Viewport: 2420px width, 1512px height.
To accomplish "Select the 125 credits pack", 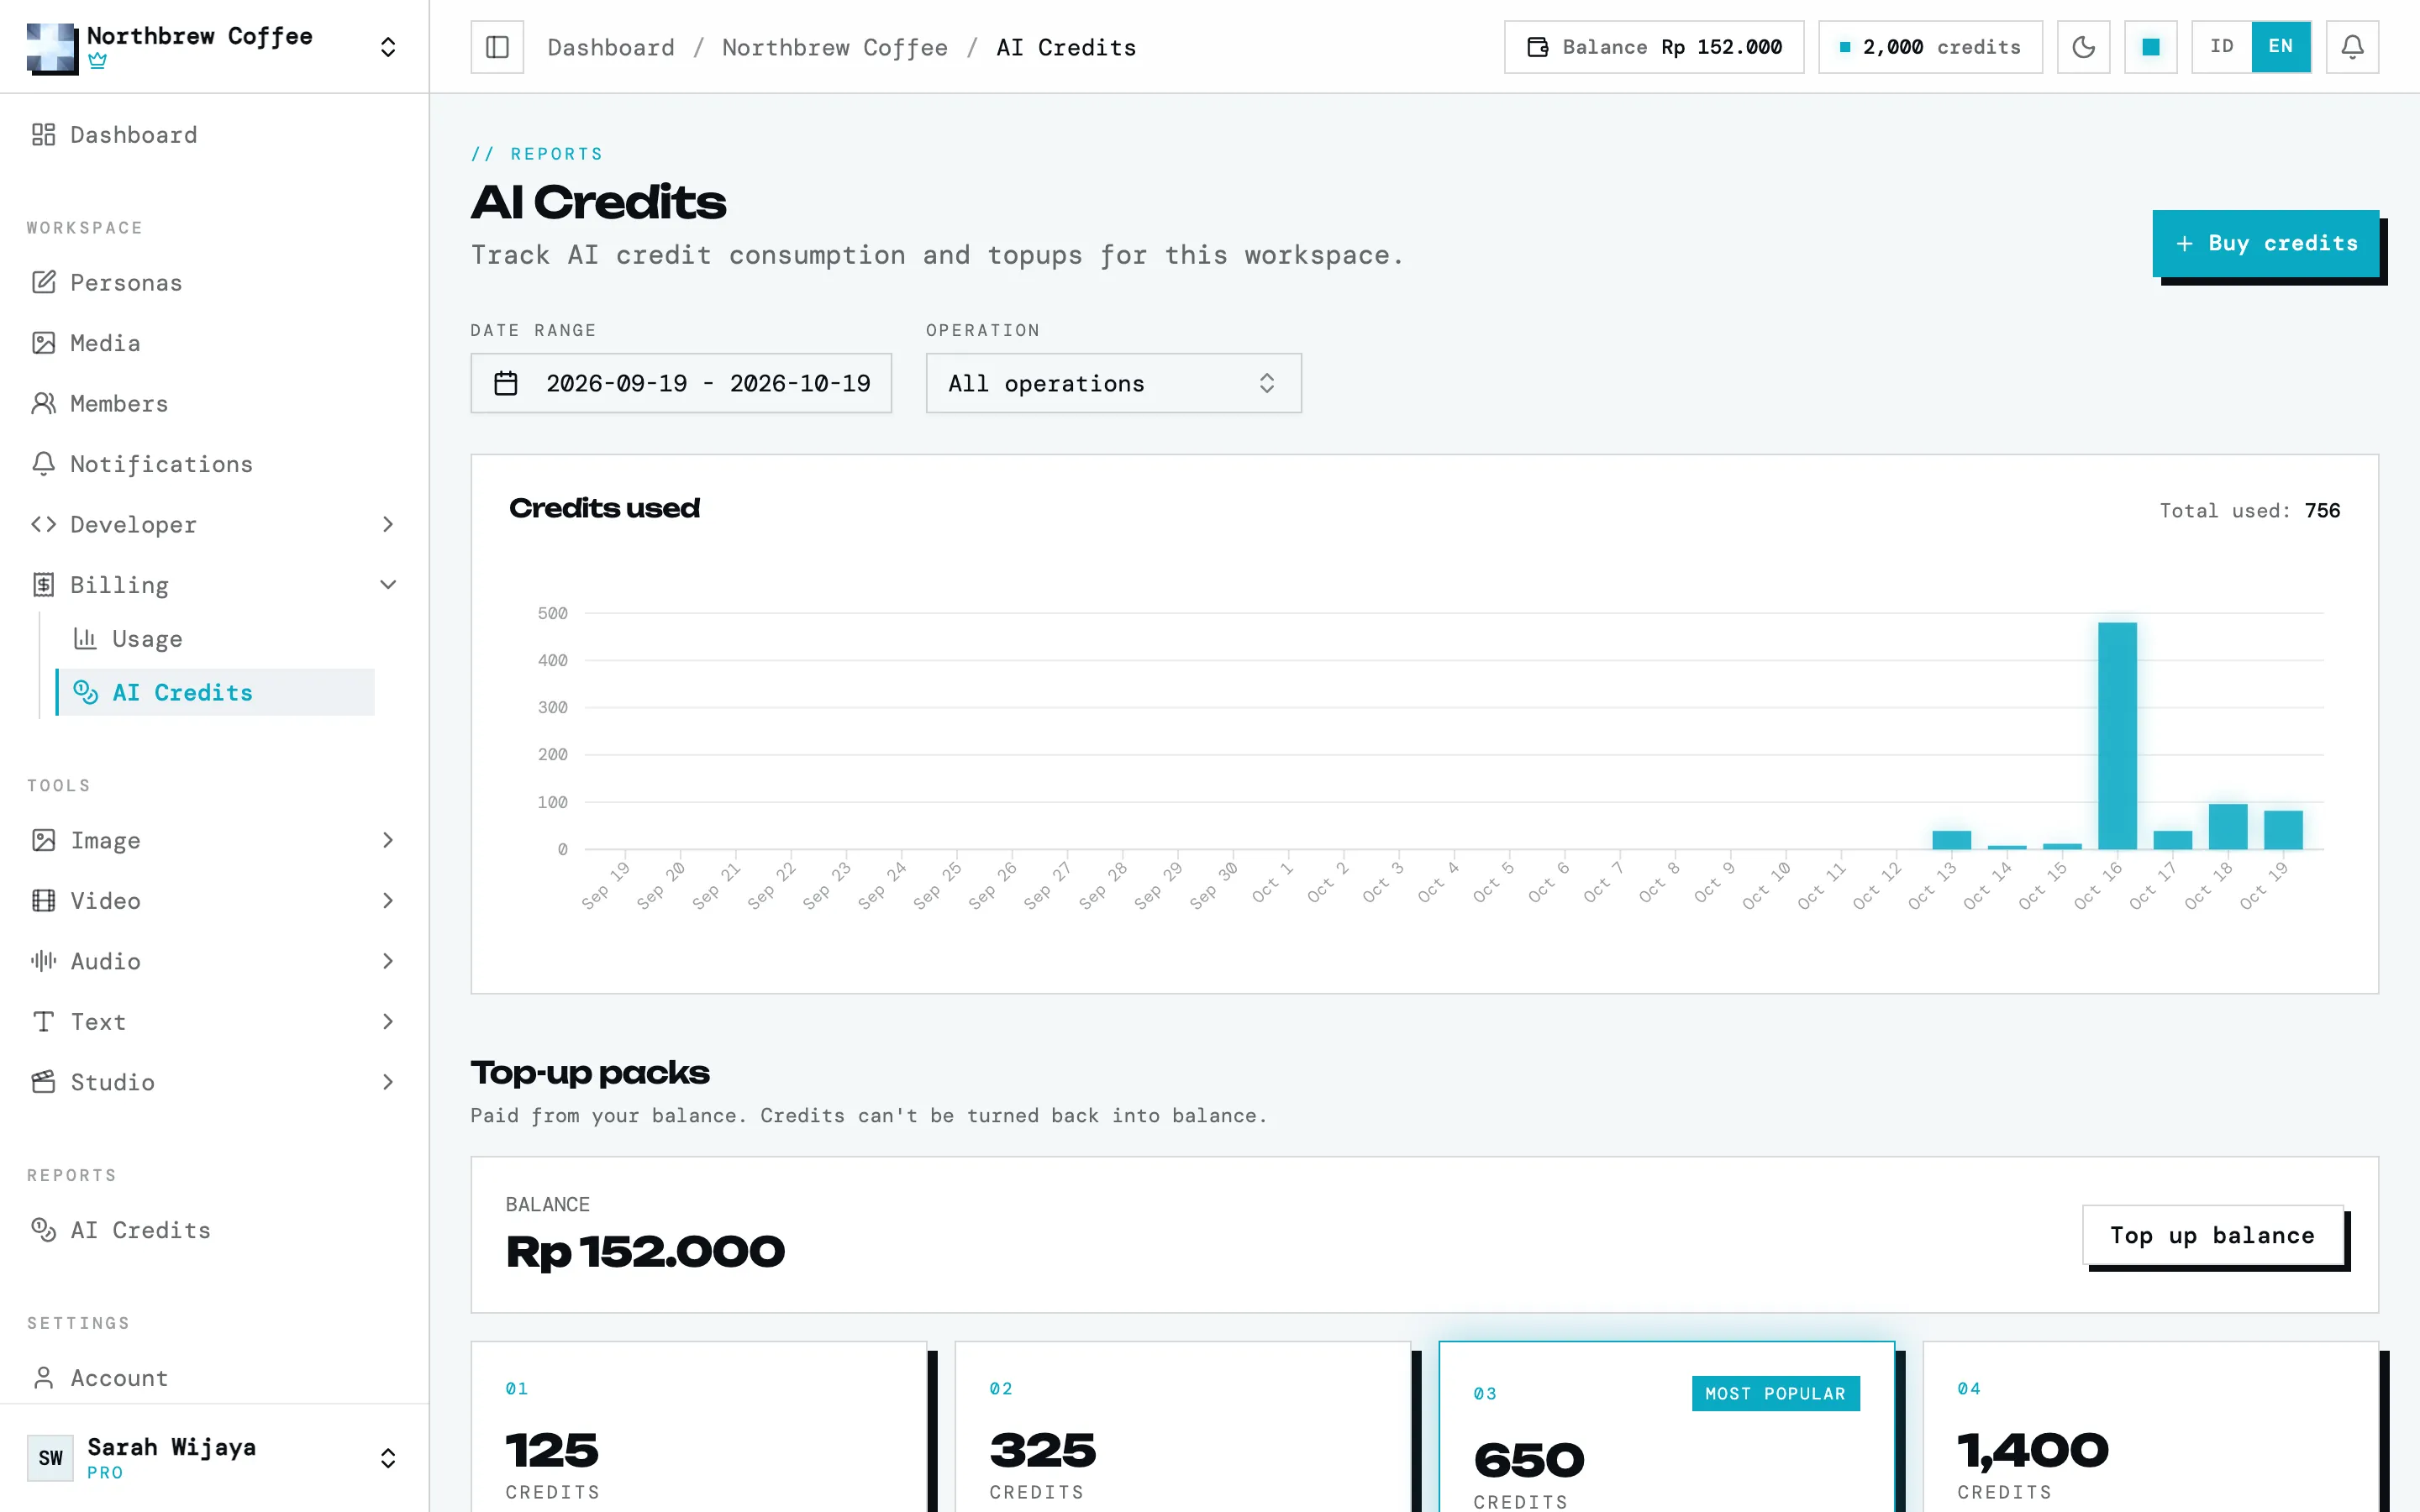I will tap(699, 1428).
